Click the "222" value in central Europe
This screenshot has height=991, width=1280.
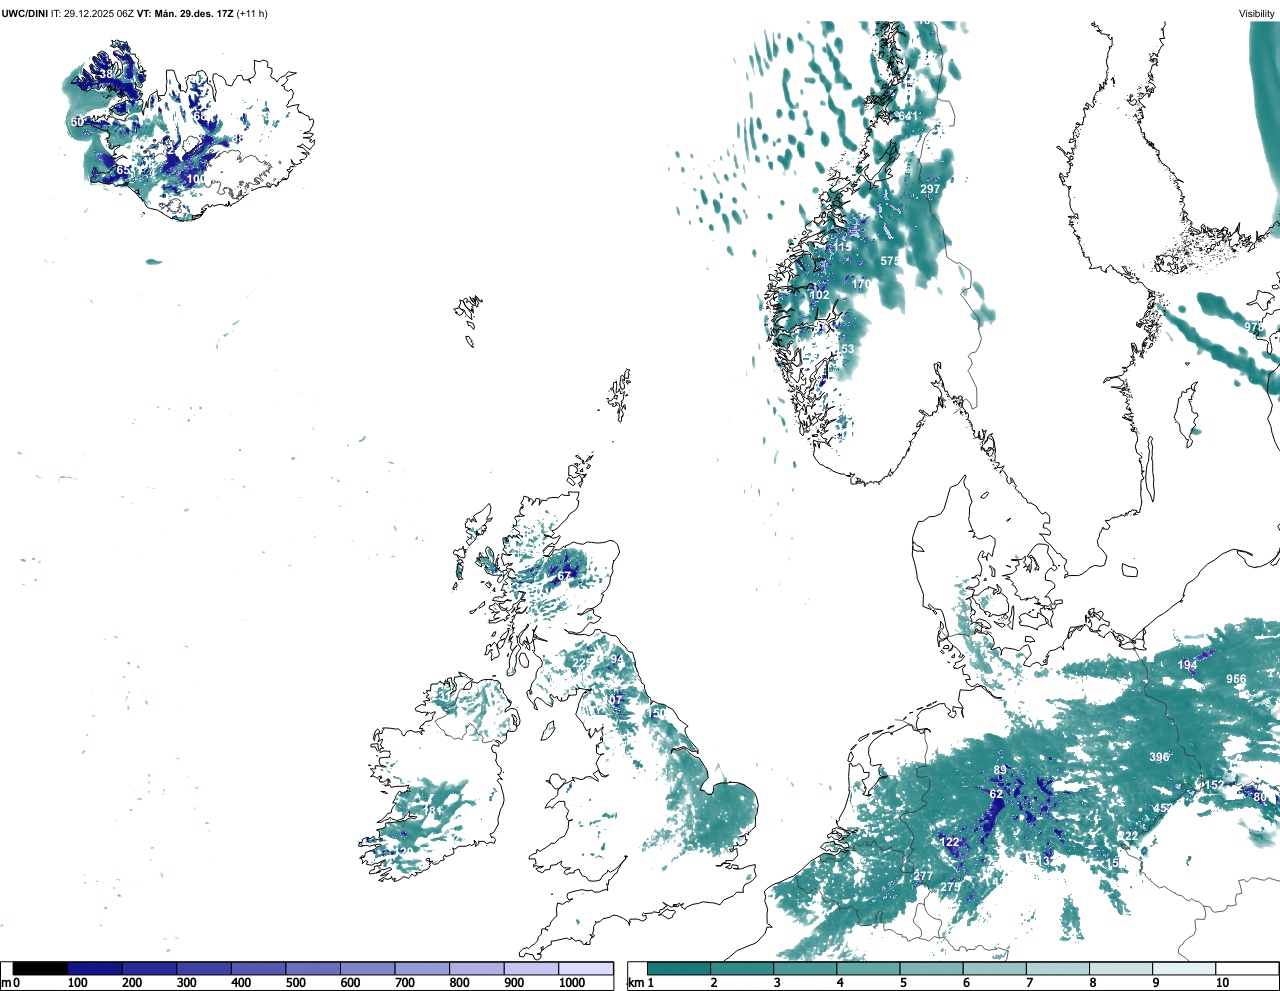tap(1128, 836)
